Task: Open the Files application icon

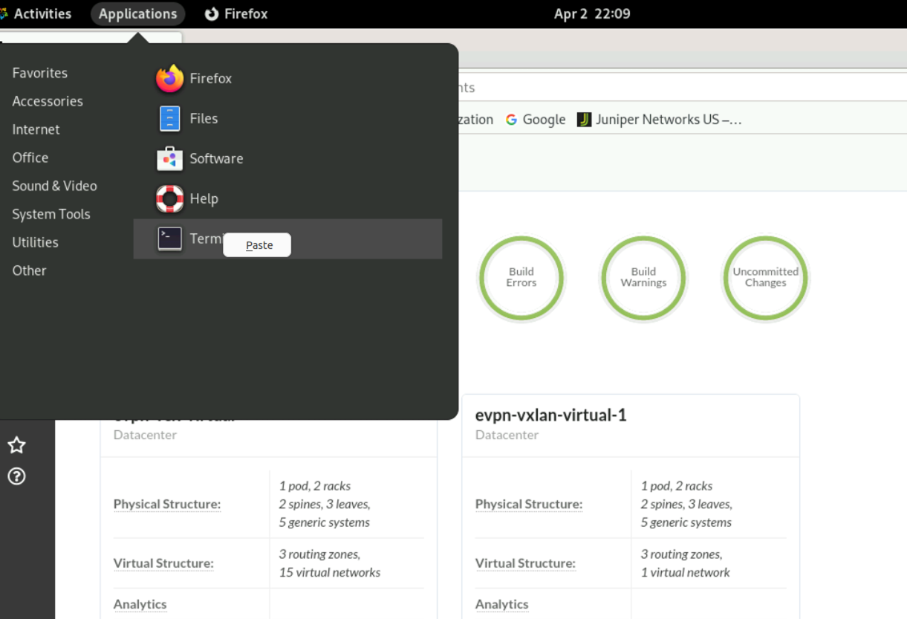Action: 170,119
